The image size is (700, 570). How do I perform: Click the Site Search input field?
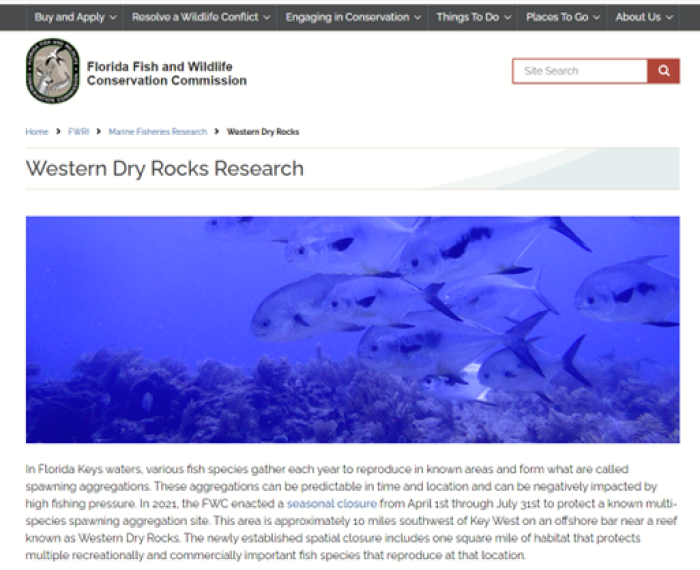(x=580, y=71)
